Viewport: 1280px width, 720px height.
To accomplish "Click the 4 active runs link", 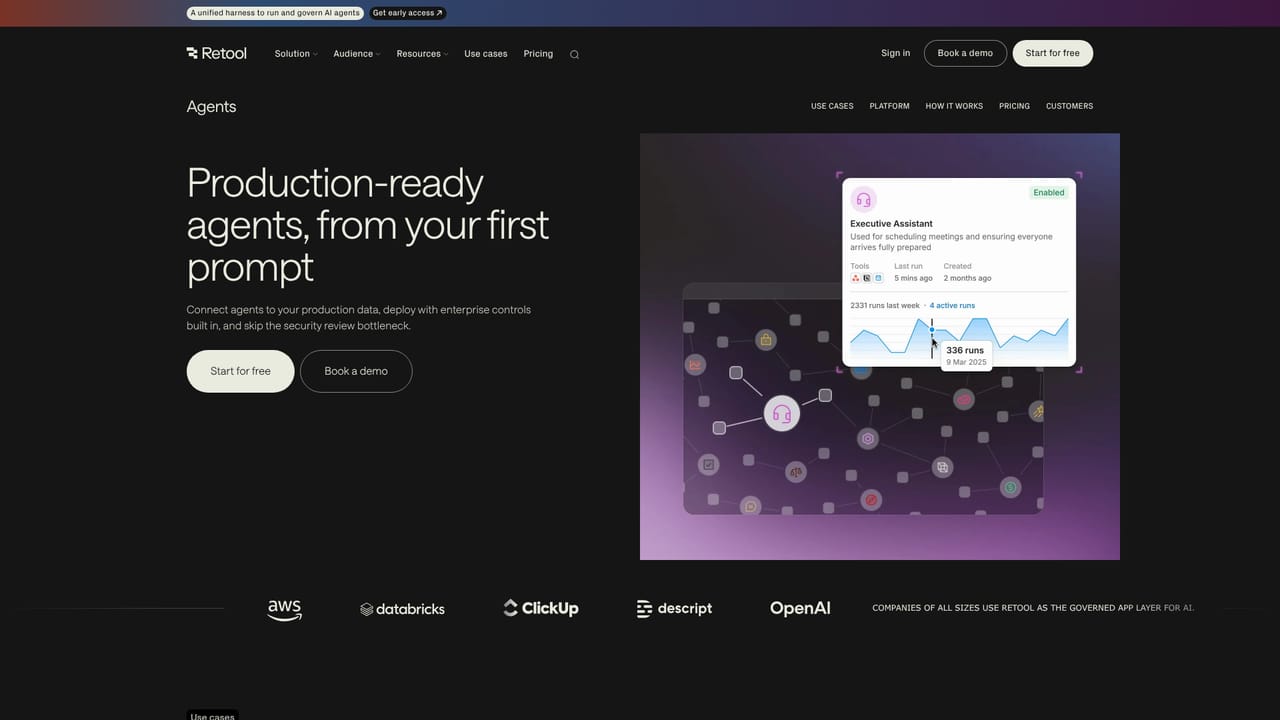I will [952, 305].
